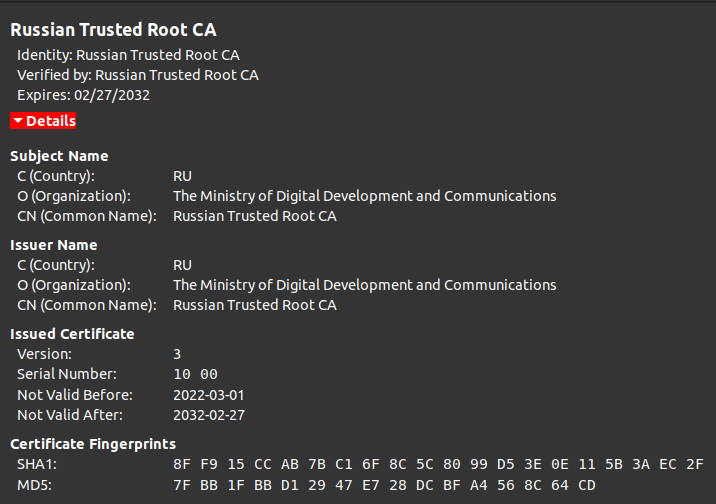Click the Subject Name country value RU
The width and height of the screenshot is (716, 504).
point(182,176)
